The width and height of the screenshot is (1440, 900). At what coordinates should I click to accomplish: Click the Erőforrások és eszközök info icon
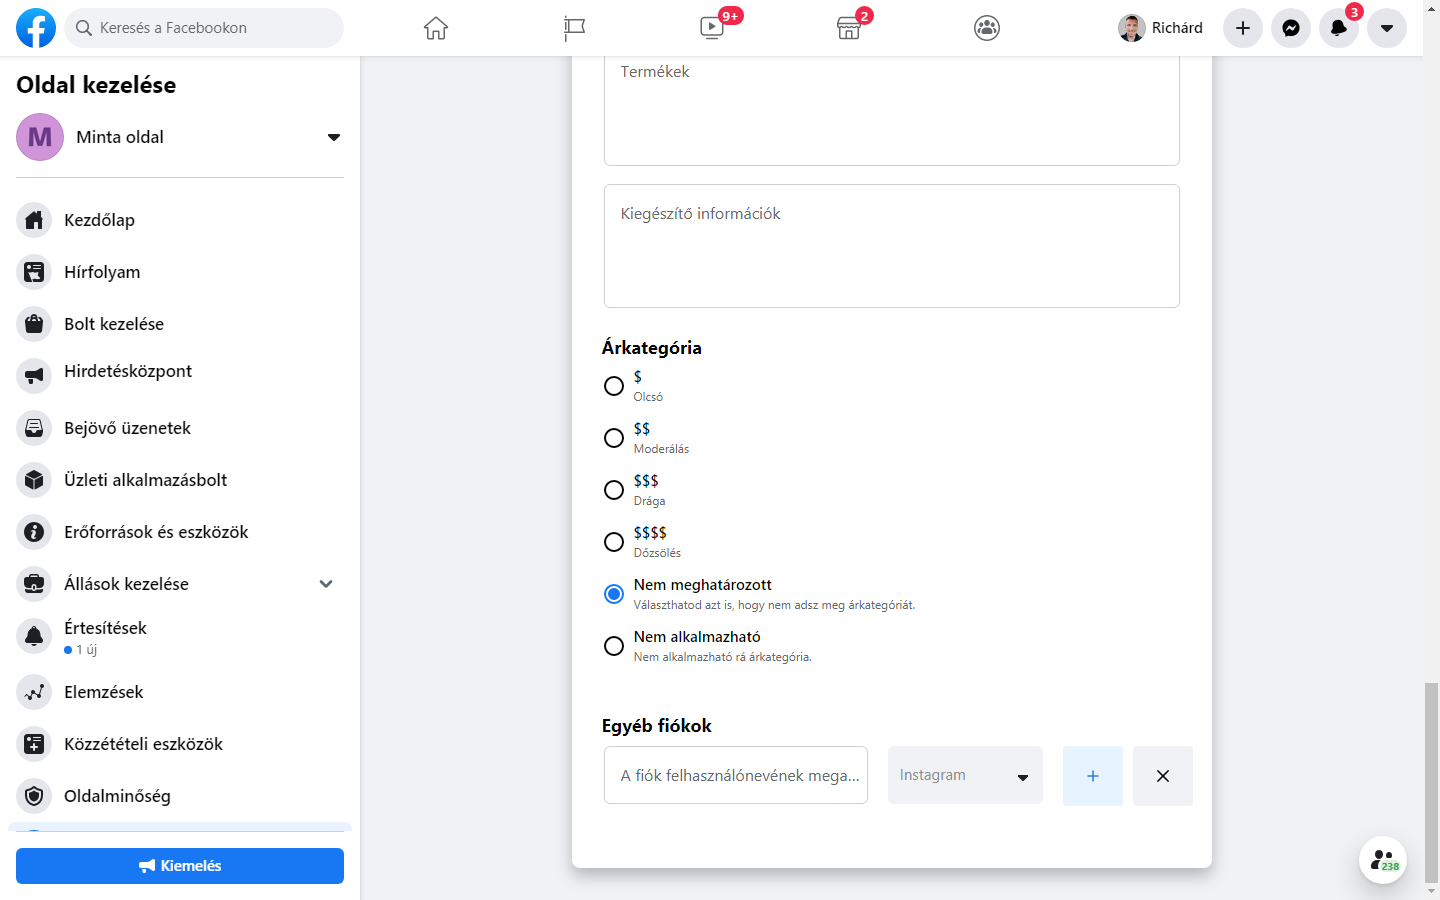pos(34,532)
